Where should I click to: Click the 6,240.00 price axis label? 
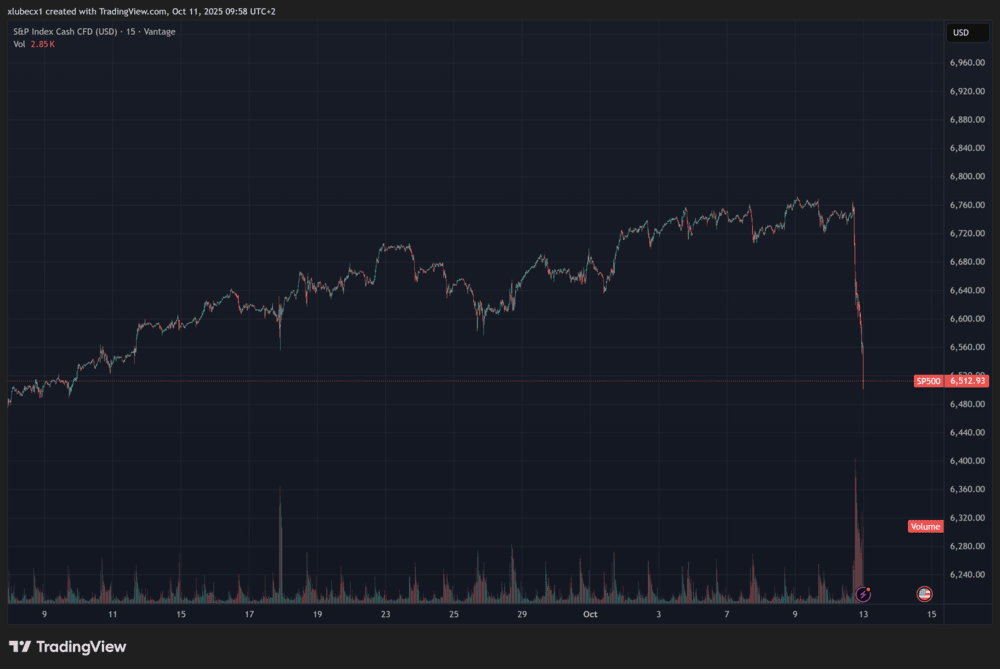point(967,574)
